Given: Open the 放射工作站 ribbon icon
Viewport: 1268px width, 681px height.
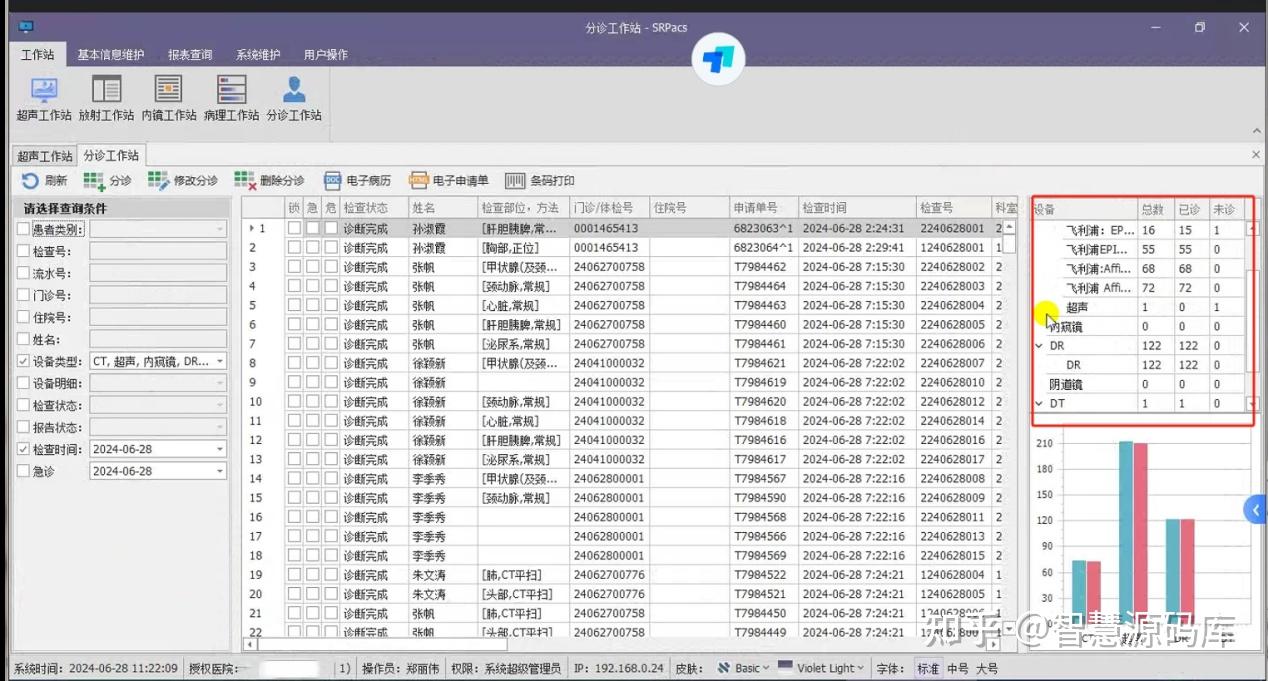Looking at the screenshot, I should click(x=106, y=99).
